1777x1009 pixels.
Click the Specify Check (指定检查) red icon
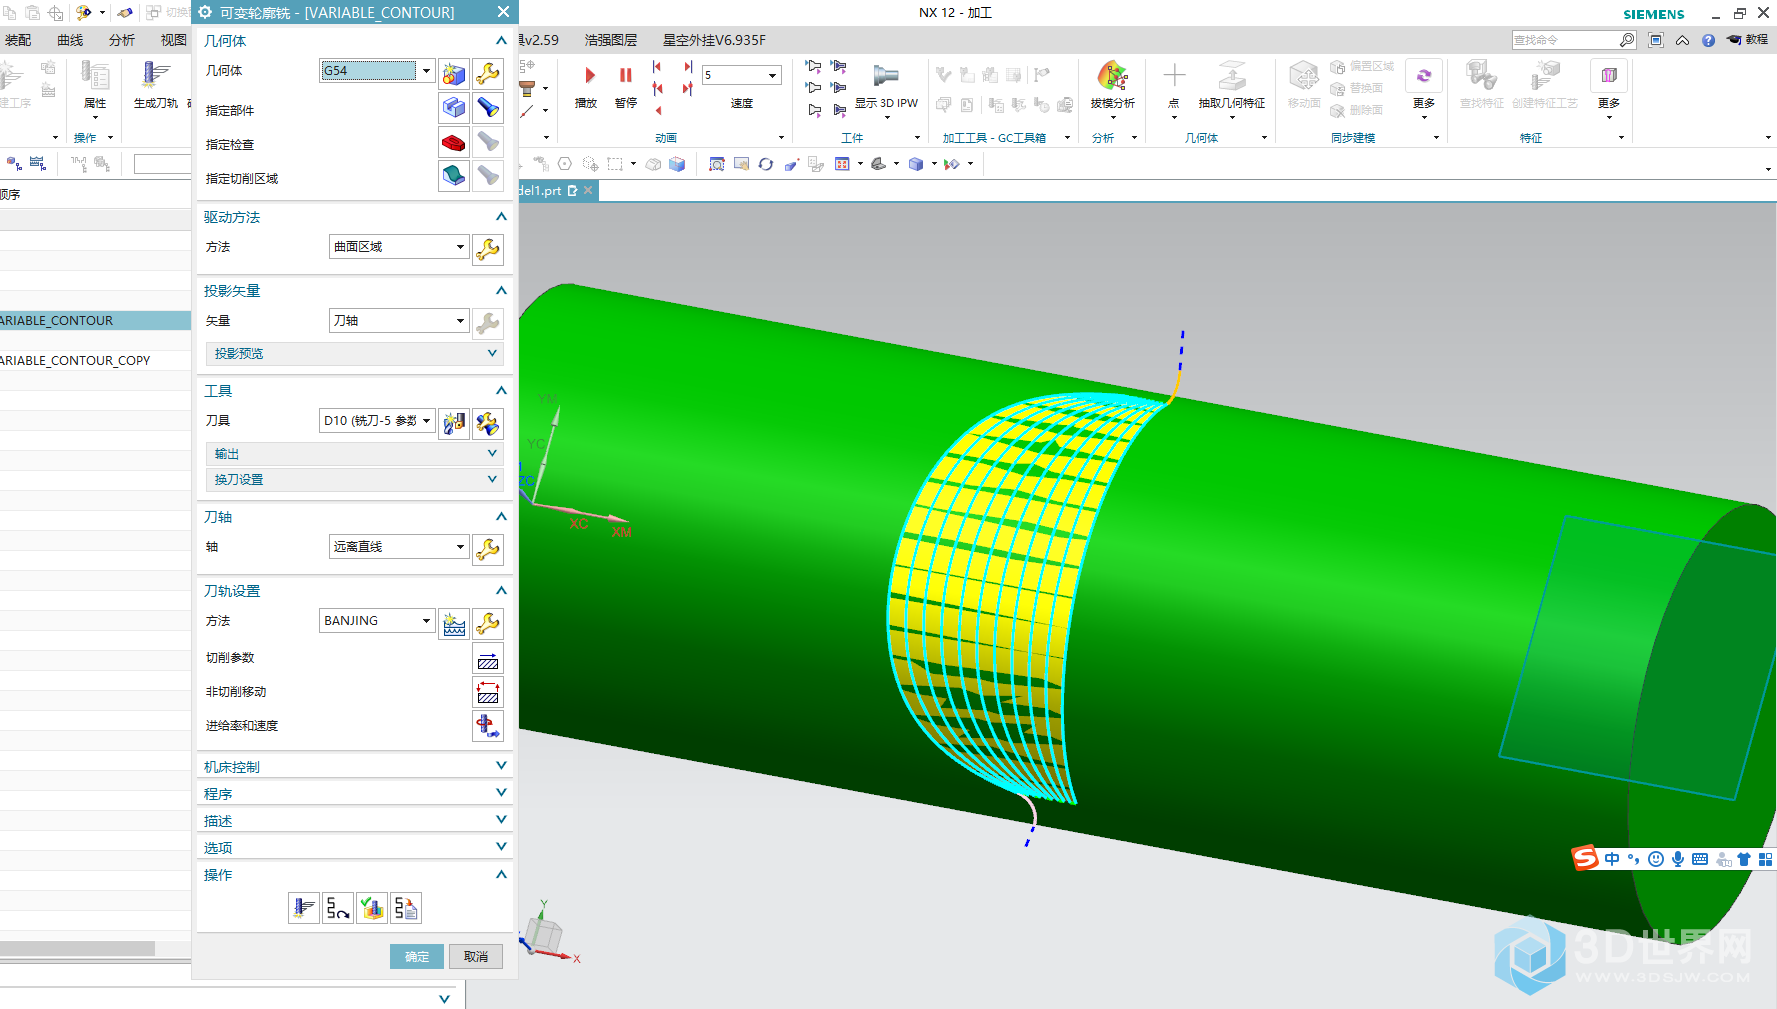pyautogui.click(x=454, y=142)
